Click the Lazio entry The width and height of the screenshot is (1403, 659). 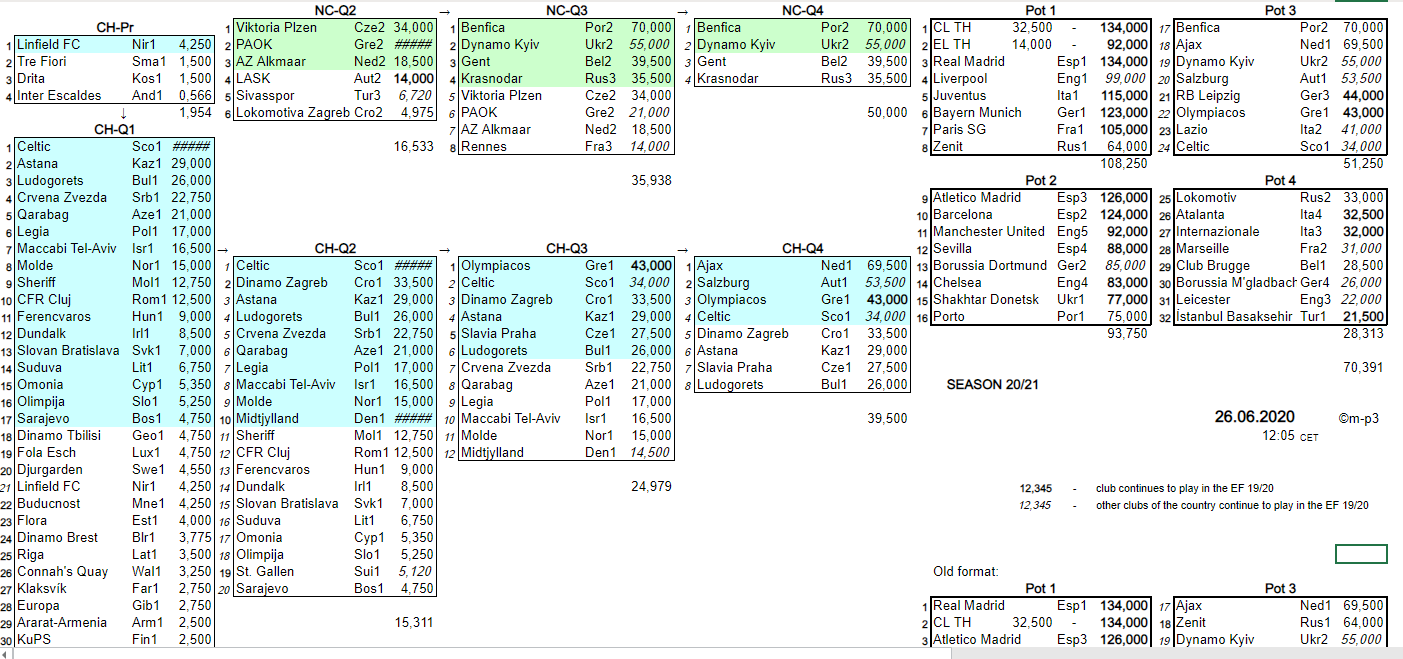(x=1193, y=130)
